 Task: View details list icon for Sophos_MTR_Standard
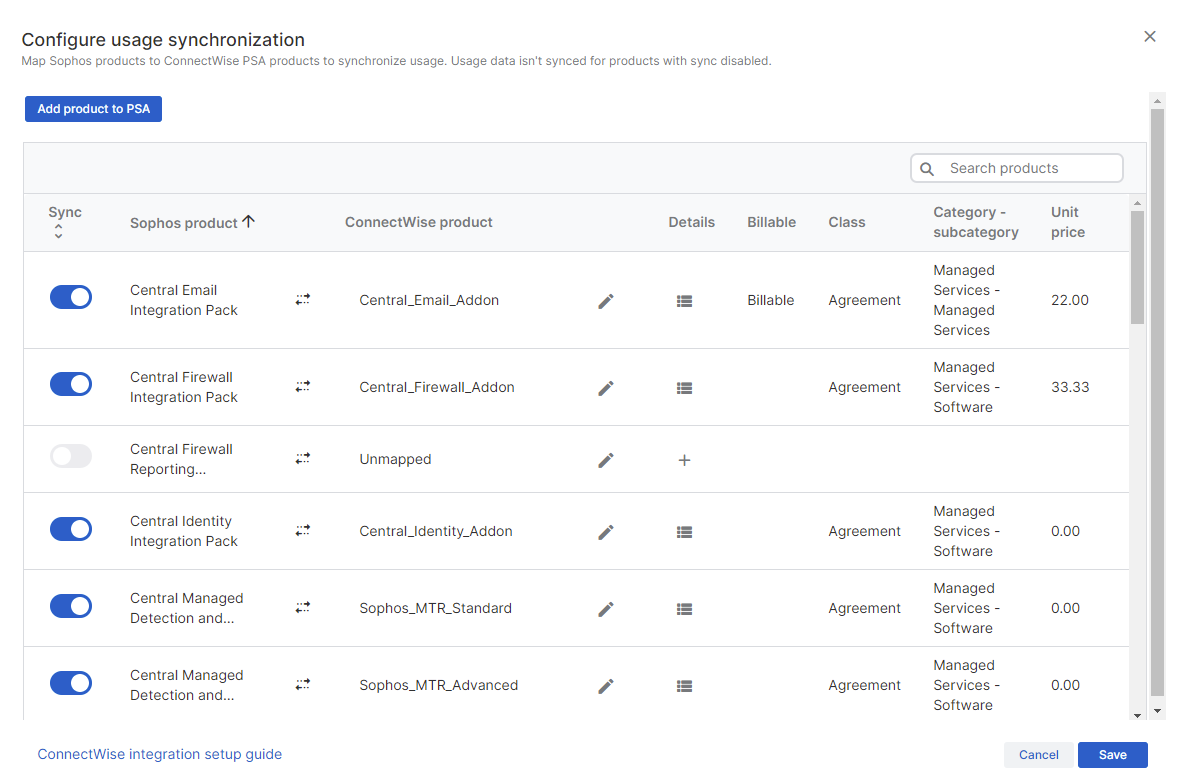(684, 609)
